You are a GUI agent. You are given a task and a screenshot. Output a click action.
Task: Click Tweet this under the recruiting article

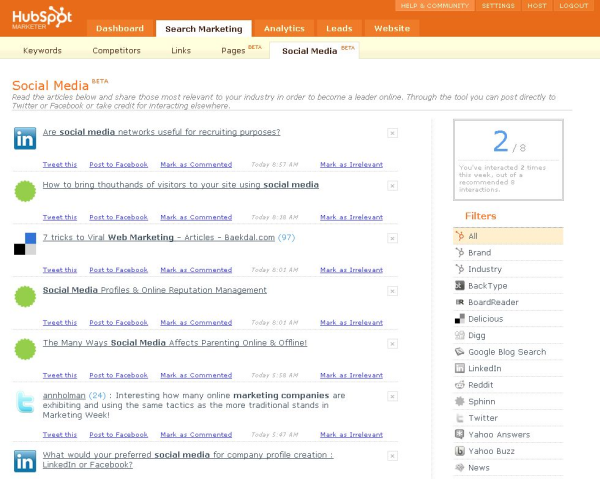59,164
